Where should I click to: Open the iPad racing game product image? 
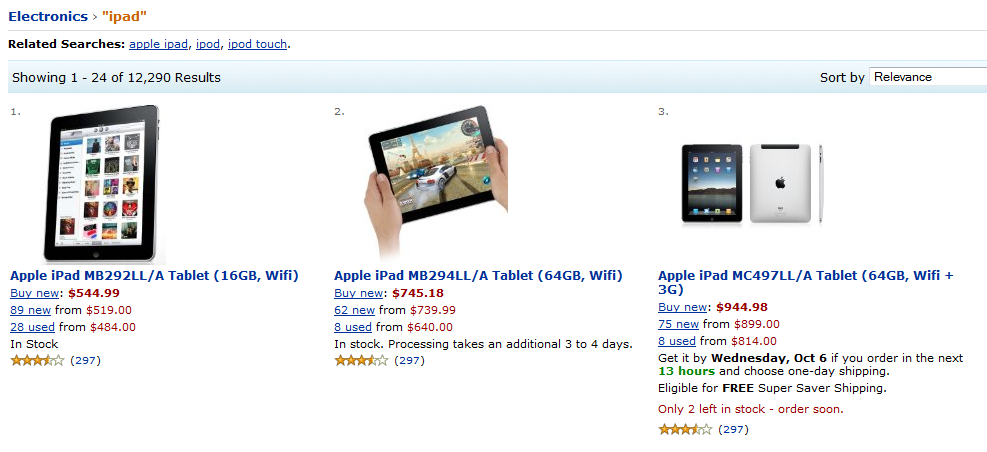(x=436, y=183)
